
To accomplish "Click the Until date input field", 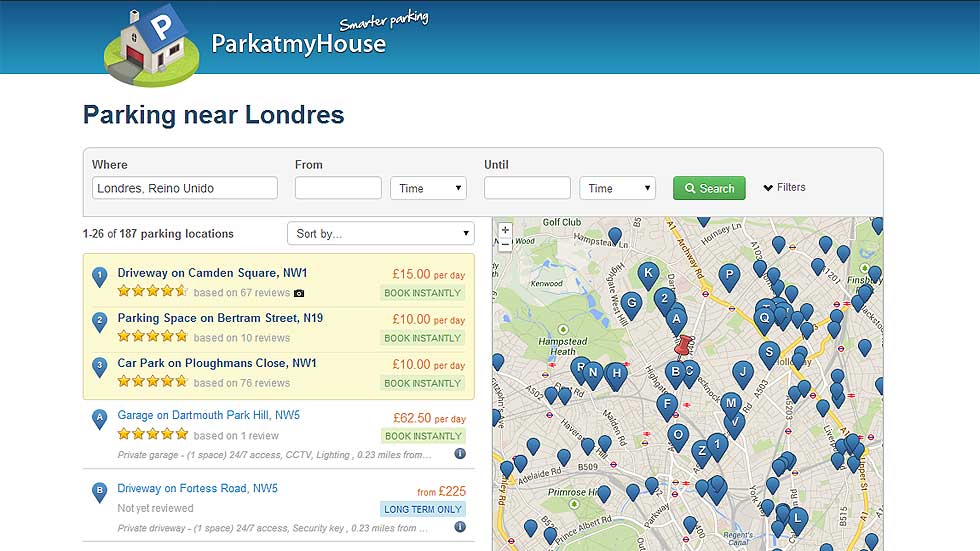I will (x=527, y=188).
